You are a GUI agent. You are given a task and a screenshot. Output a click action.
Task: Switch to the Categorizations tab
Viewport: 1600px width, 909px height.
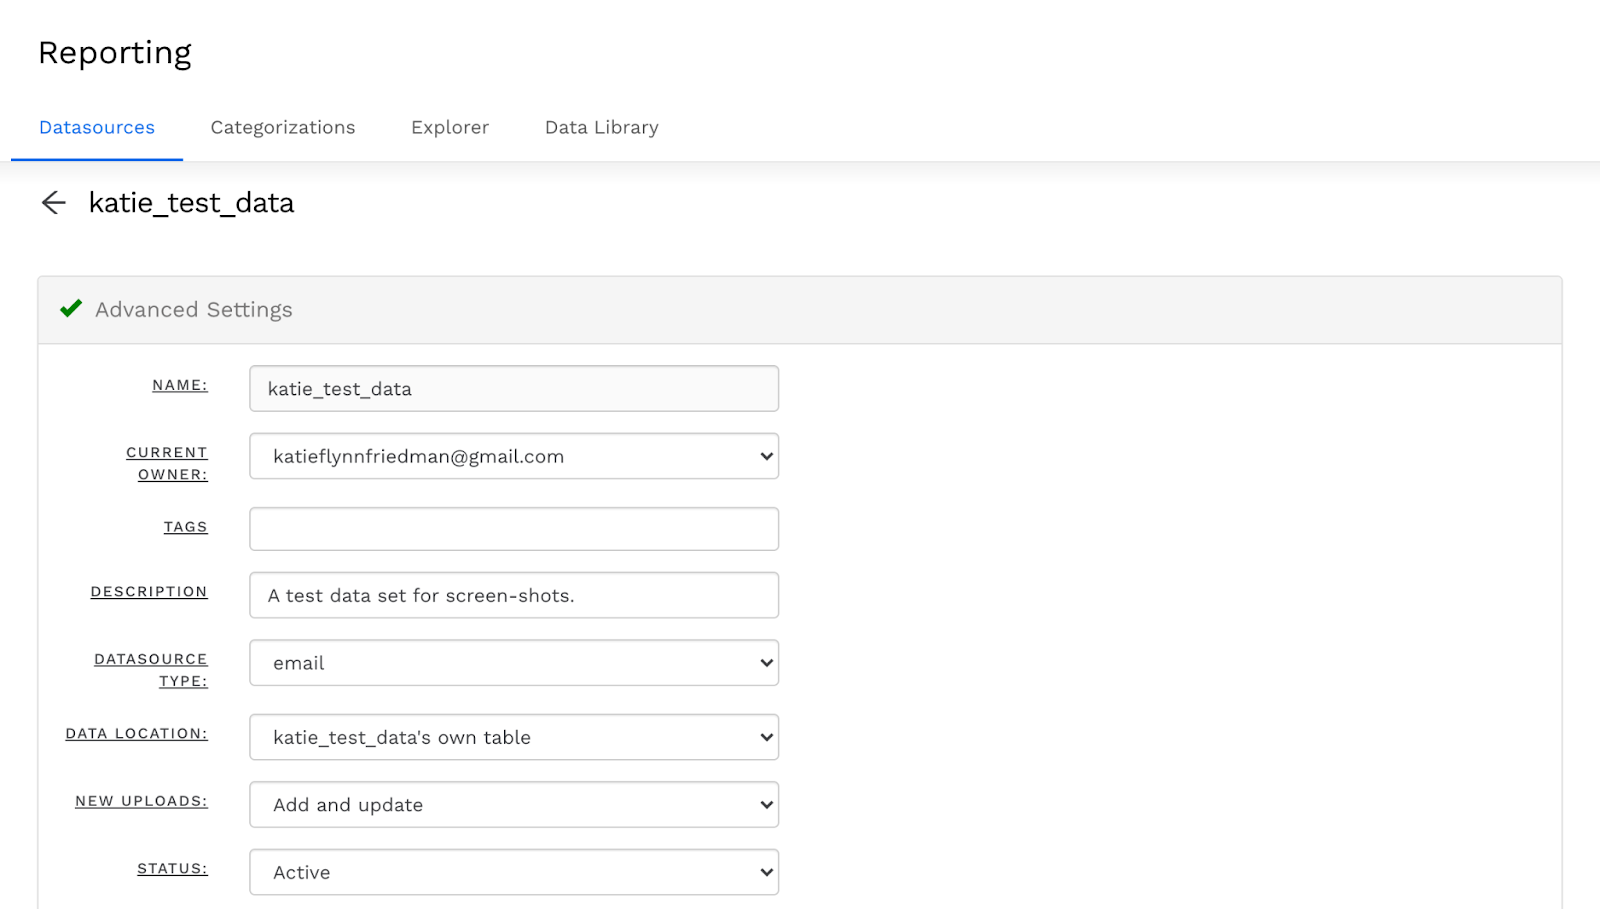pyautogui.click(x=283, y=128)
